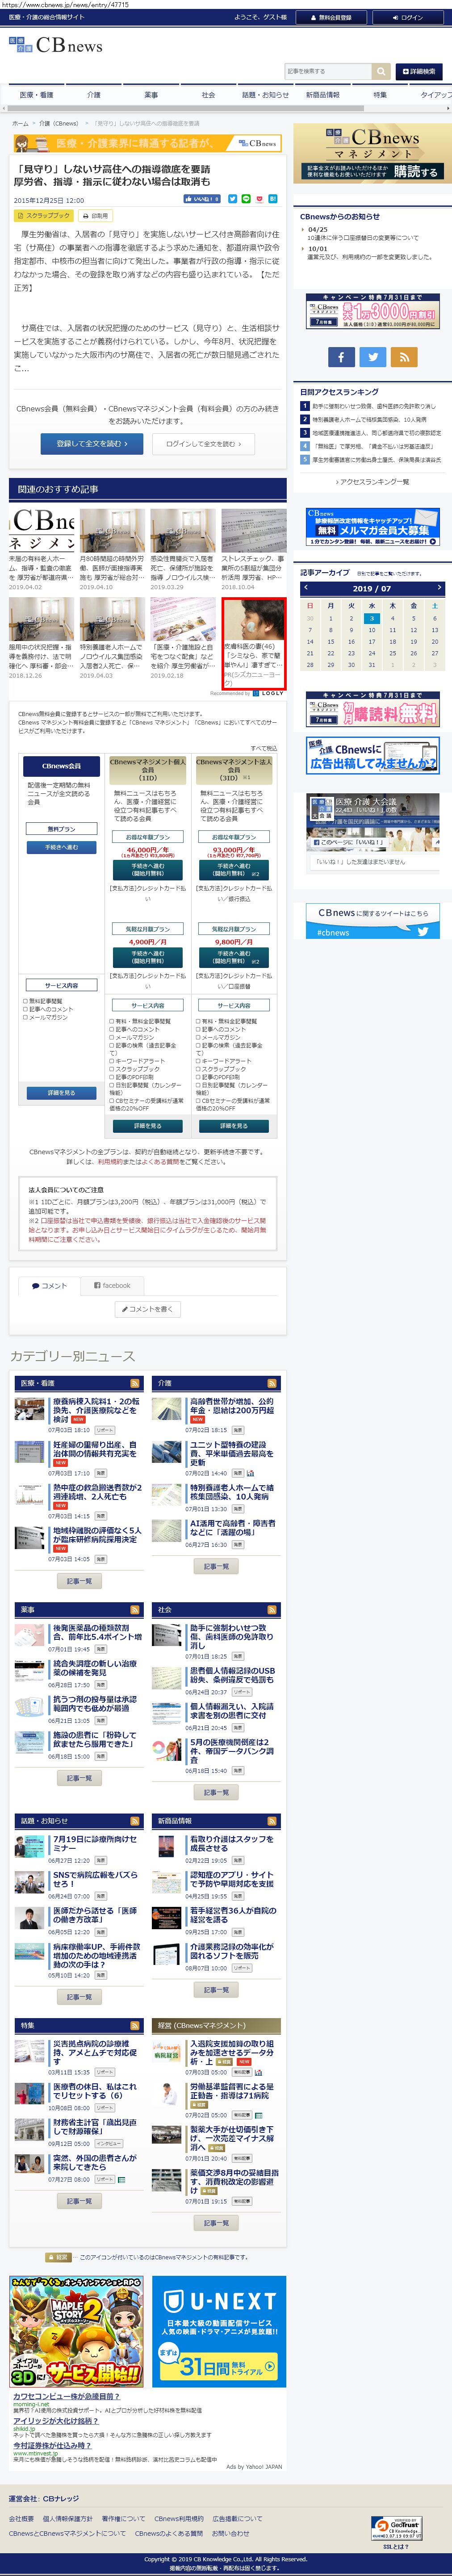
Task: Open the 詳細検索 advanced search button
Action: [419, 71]
